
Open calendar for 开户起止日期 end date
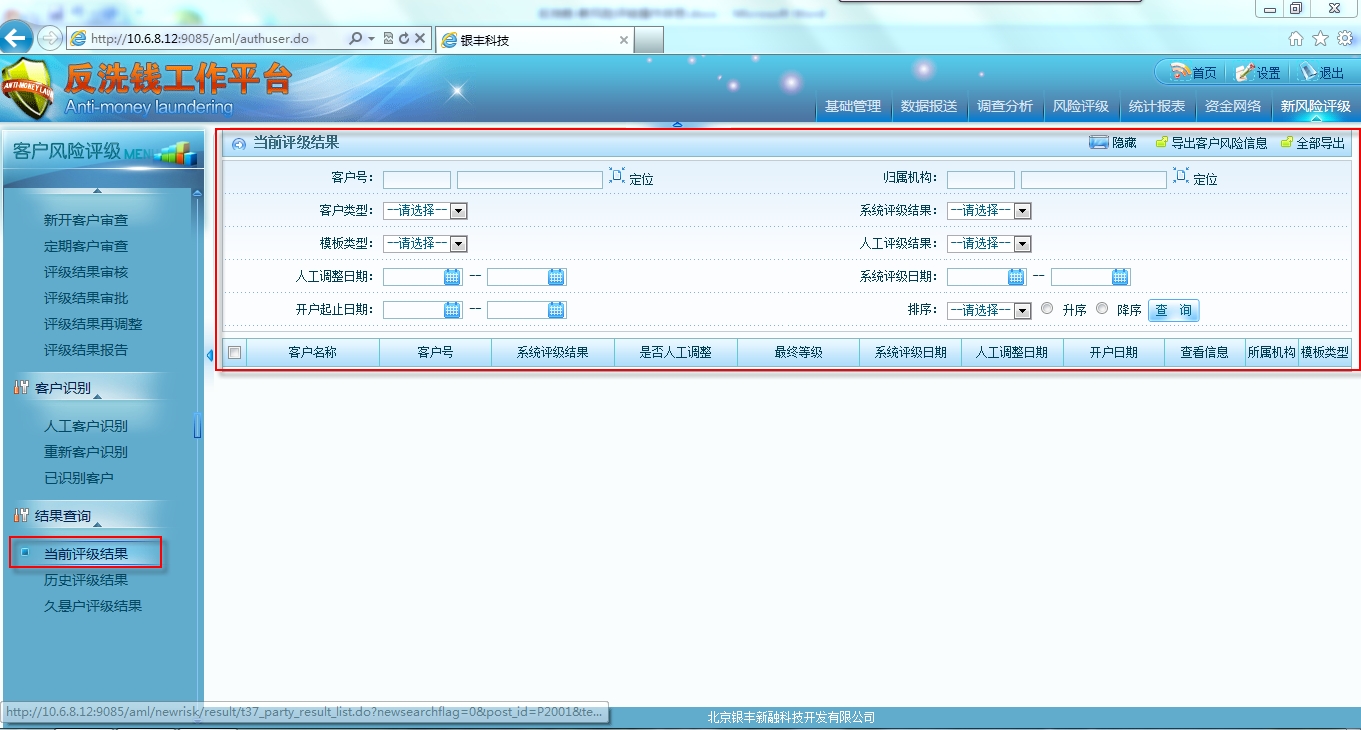(557, 310)
